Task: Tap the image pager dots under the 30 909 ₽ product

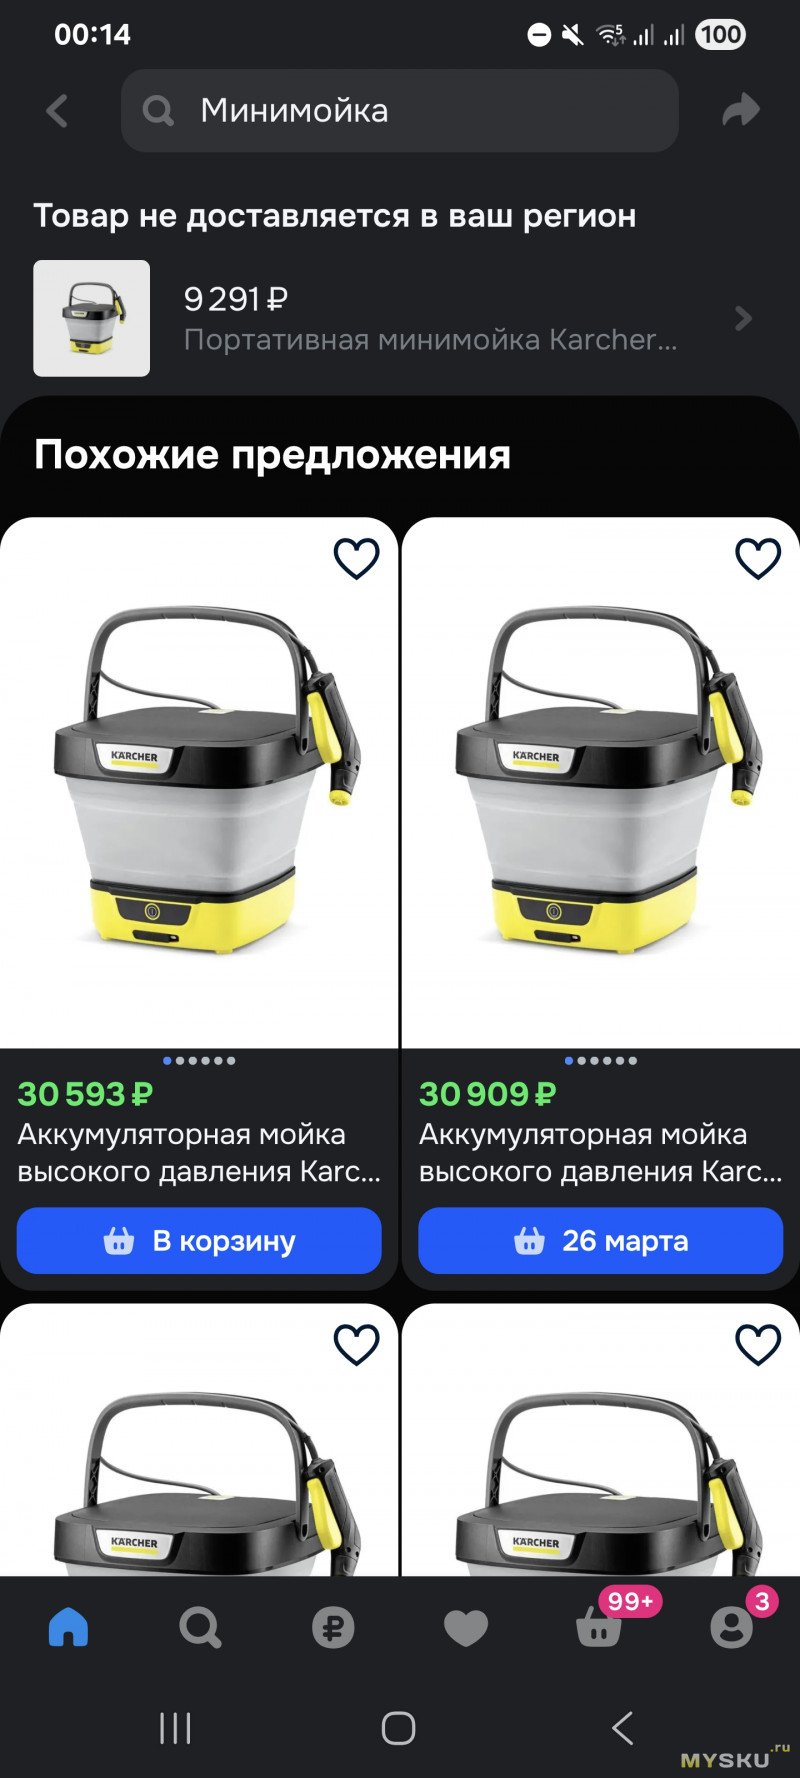Action: click(x=600, y=1061)
